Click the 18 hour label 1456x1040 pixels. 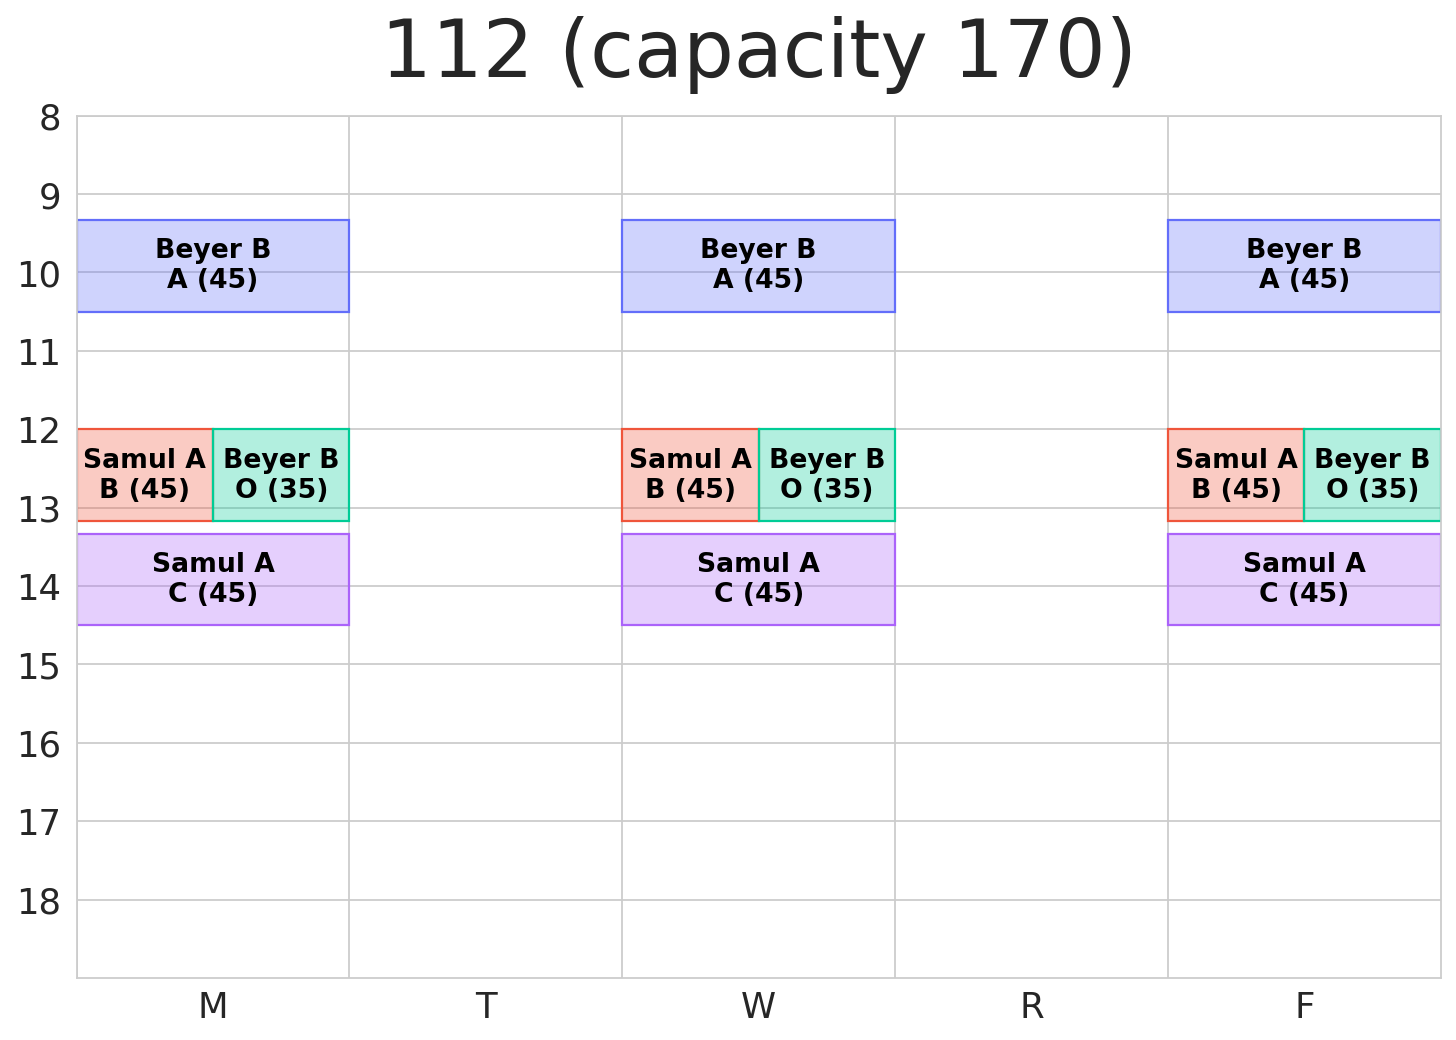(x=40, y=902)
